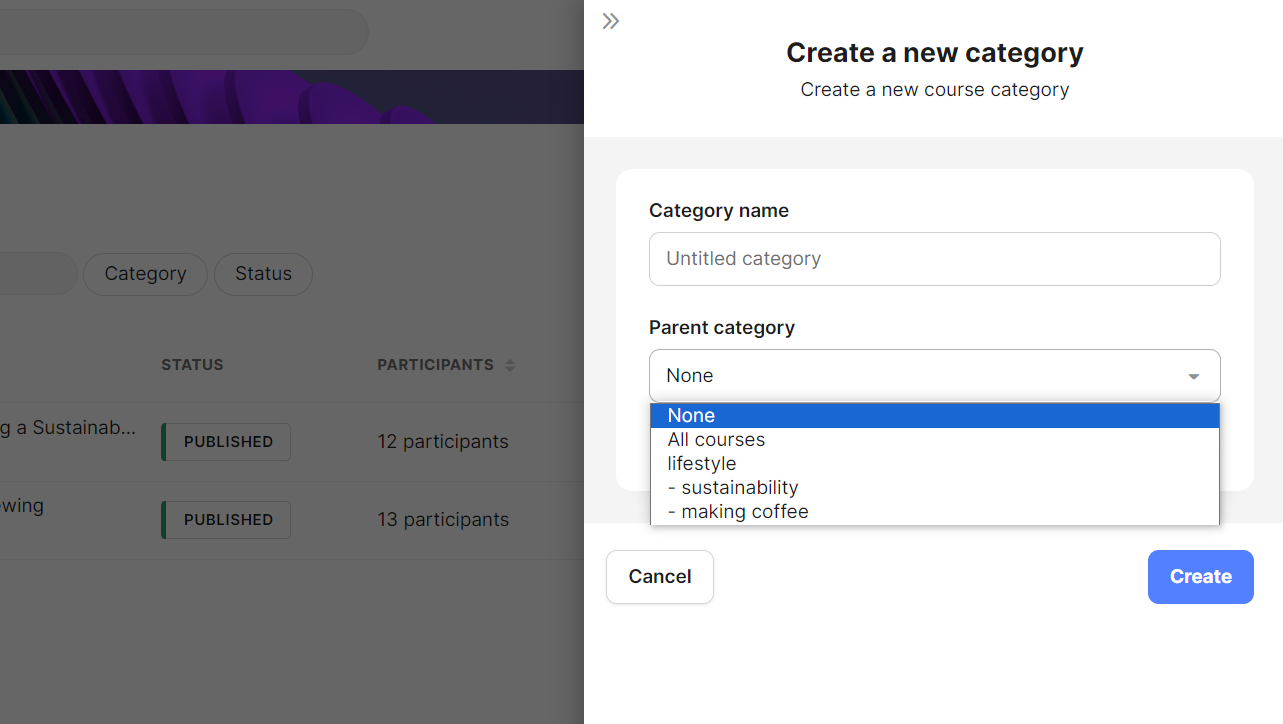This screenshot has width=1283, height=724.
Task: Open the Category filter pill
Action: [145, 274]
